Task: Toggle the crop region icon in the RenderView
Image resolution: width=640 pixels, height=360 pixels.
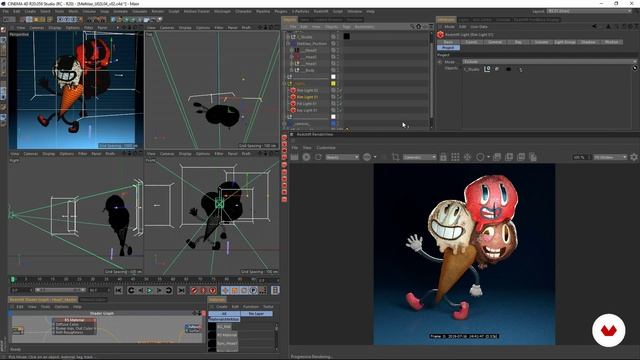Action: point(395,157)
